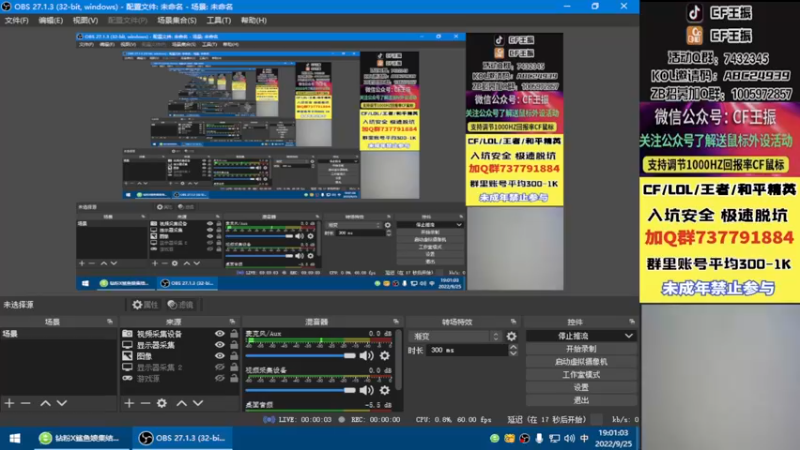Open the 视图(V) menu
This screenshot has height=450, width=800.
[x=85, y=20]
